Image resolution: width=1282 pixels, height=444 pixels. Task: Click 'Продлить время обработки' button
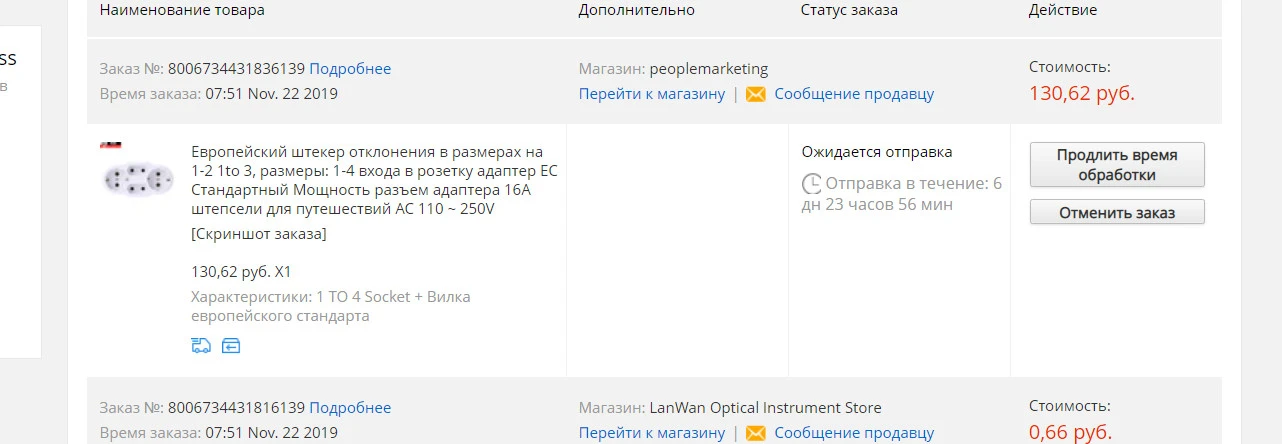click(1117, 165)
